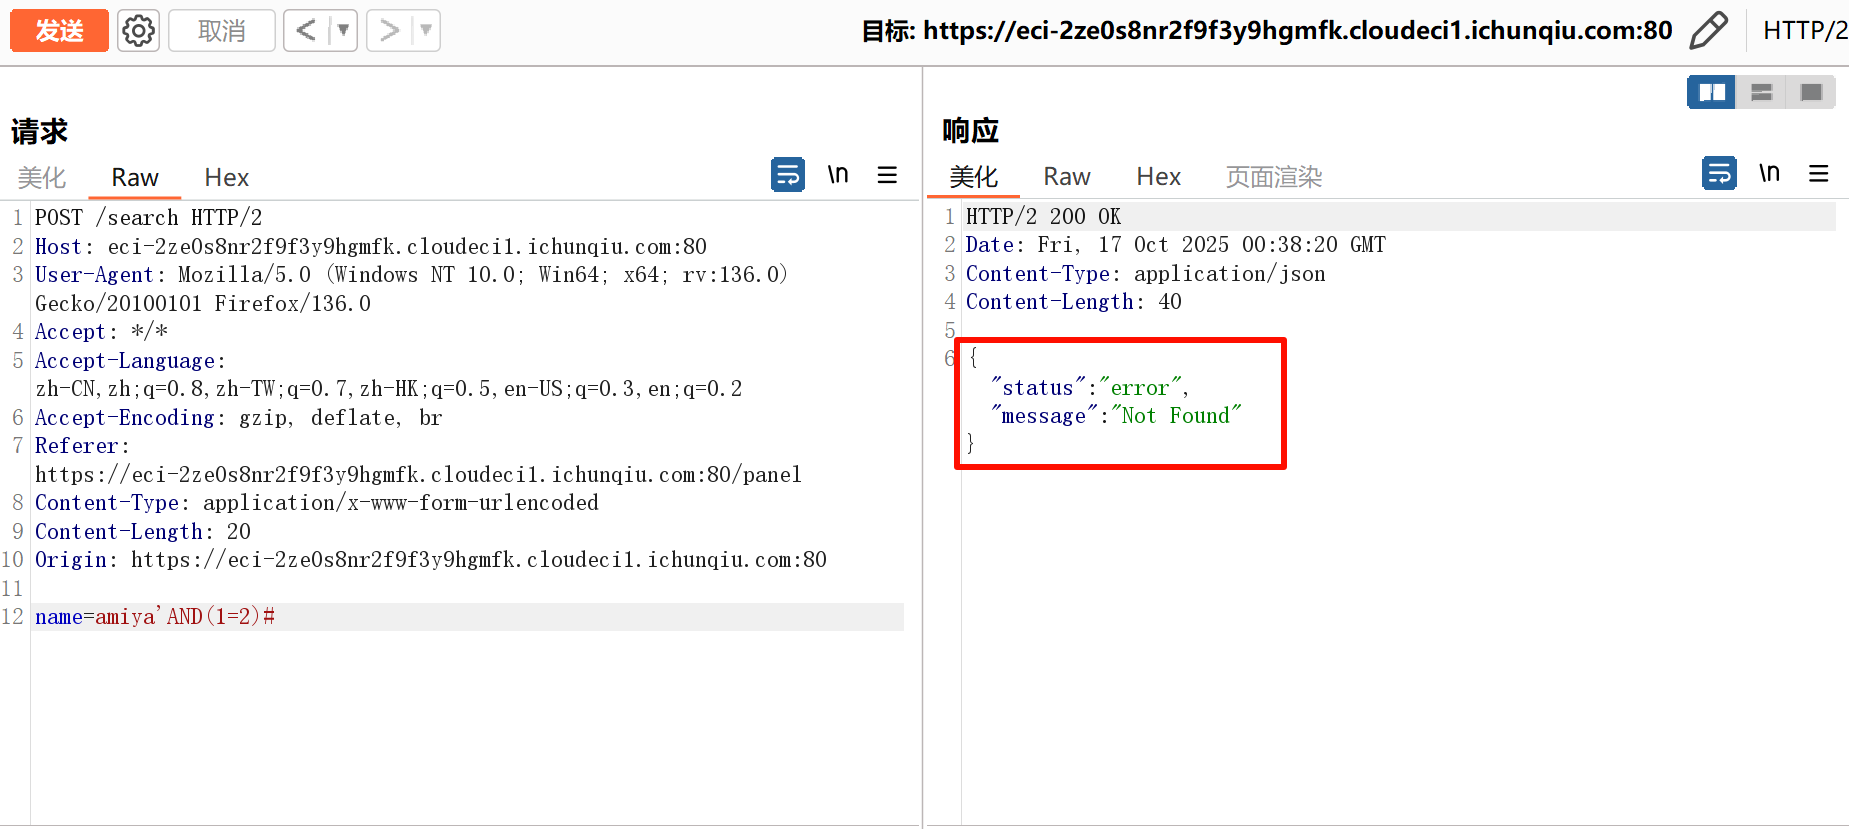Toggle word wrap icon in response panel
Viewport: 1849px width, 829px height.
pos(1719,173)
